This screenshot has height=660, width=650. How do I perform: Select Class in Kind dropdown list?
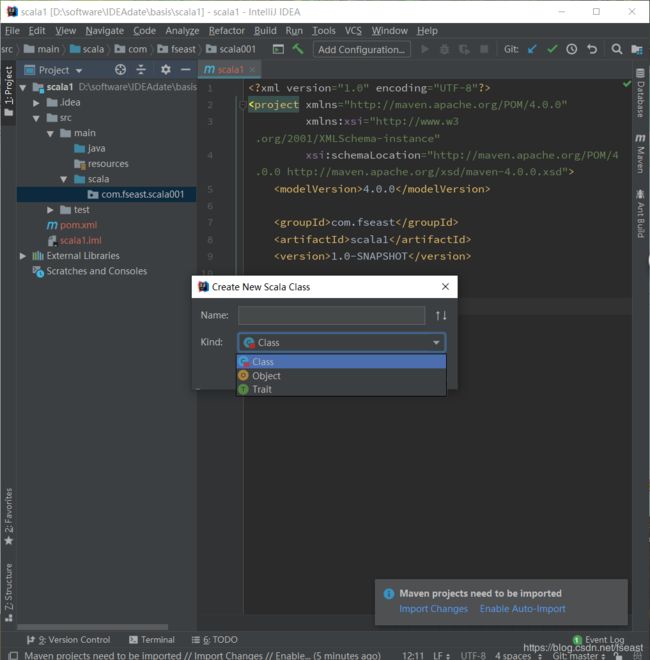click(341, 362)
